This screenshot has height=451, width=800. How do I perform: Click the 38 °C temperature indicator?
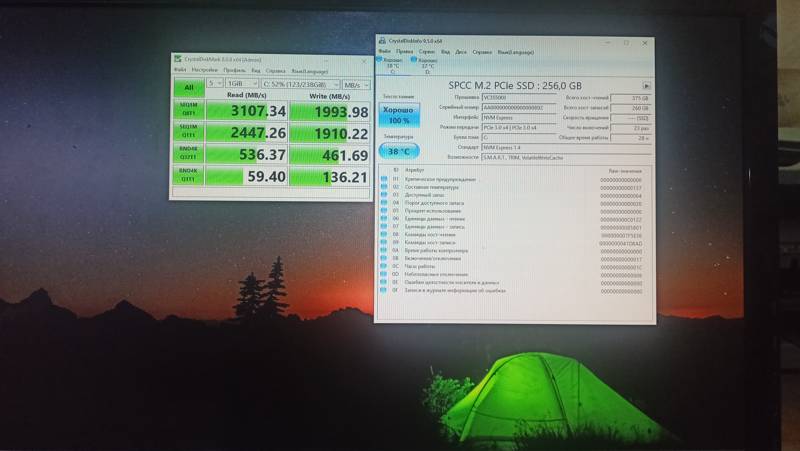(x=398, y=152)
